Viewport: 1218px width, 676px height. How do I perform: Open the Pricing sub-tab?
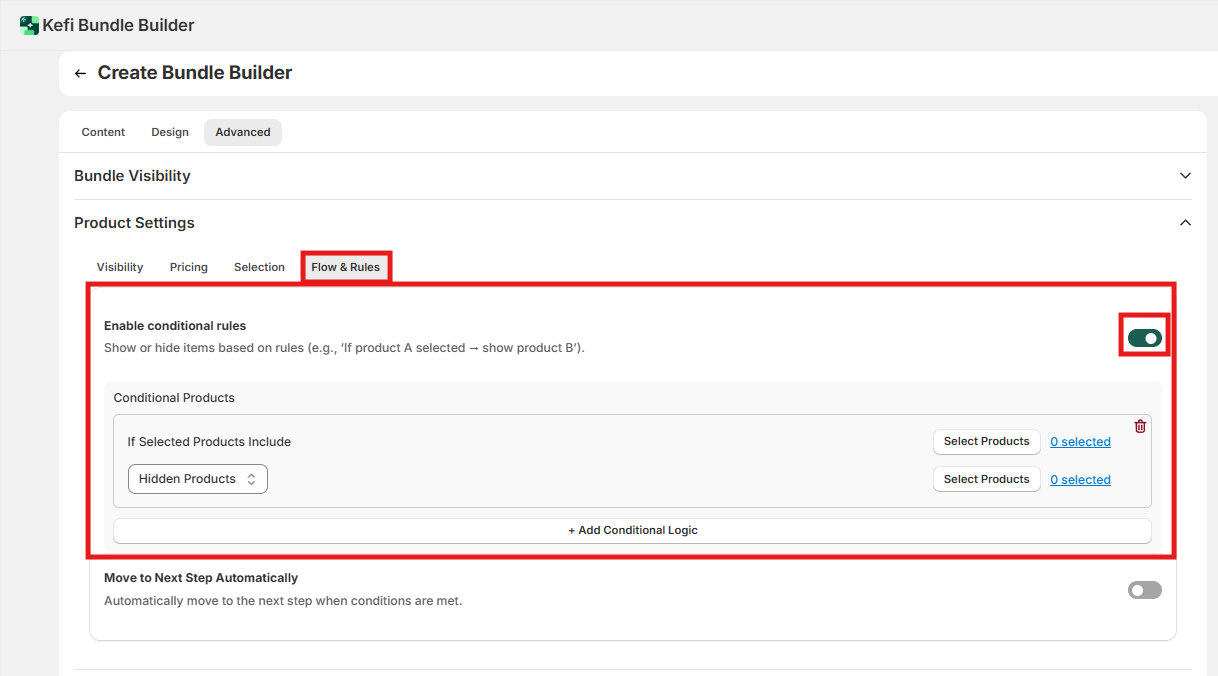(x=189, y=267)
